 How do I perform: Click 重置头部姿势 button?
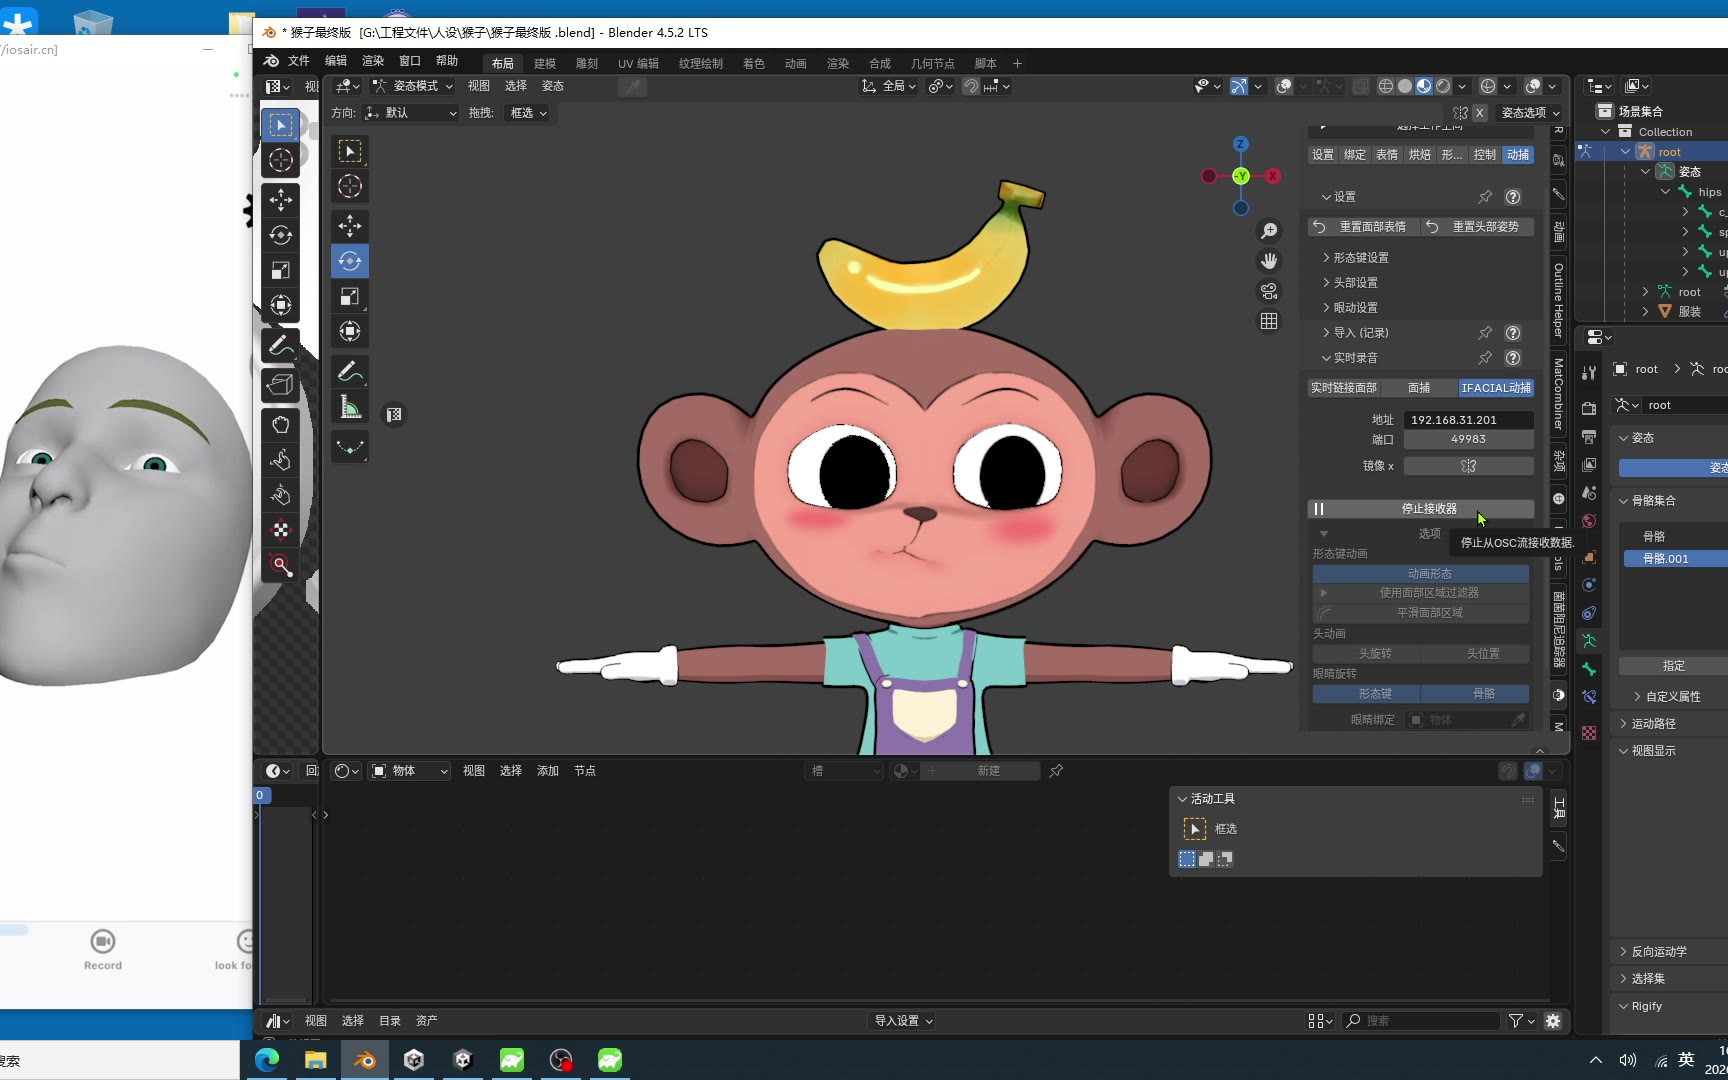[1476, 227]
